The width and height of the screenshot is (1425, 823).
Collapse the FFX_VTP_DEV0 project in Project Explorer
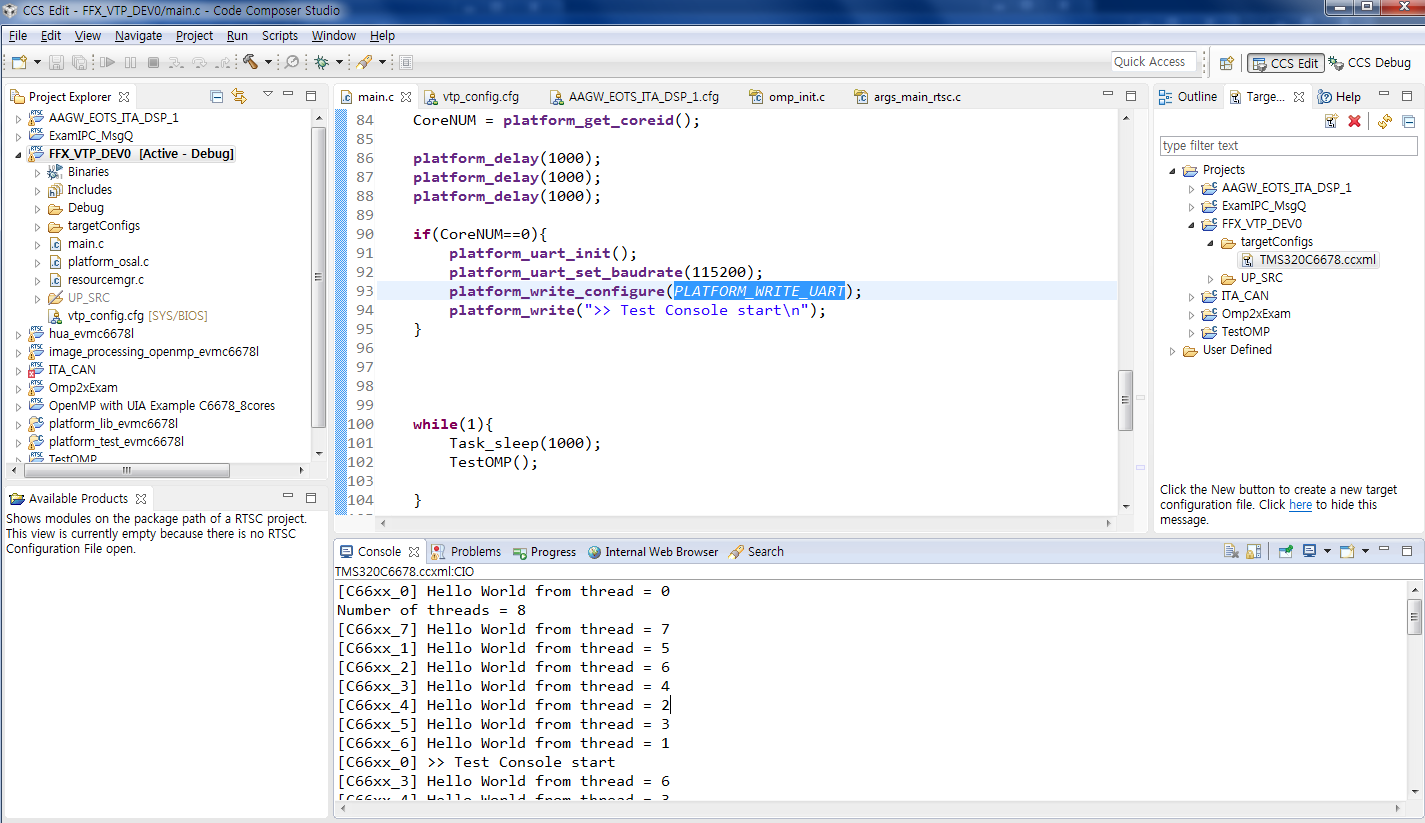pos(19,154)
